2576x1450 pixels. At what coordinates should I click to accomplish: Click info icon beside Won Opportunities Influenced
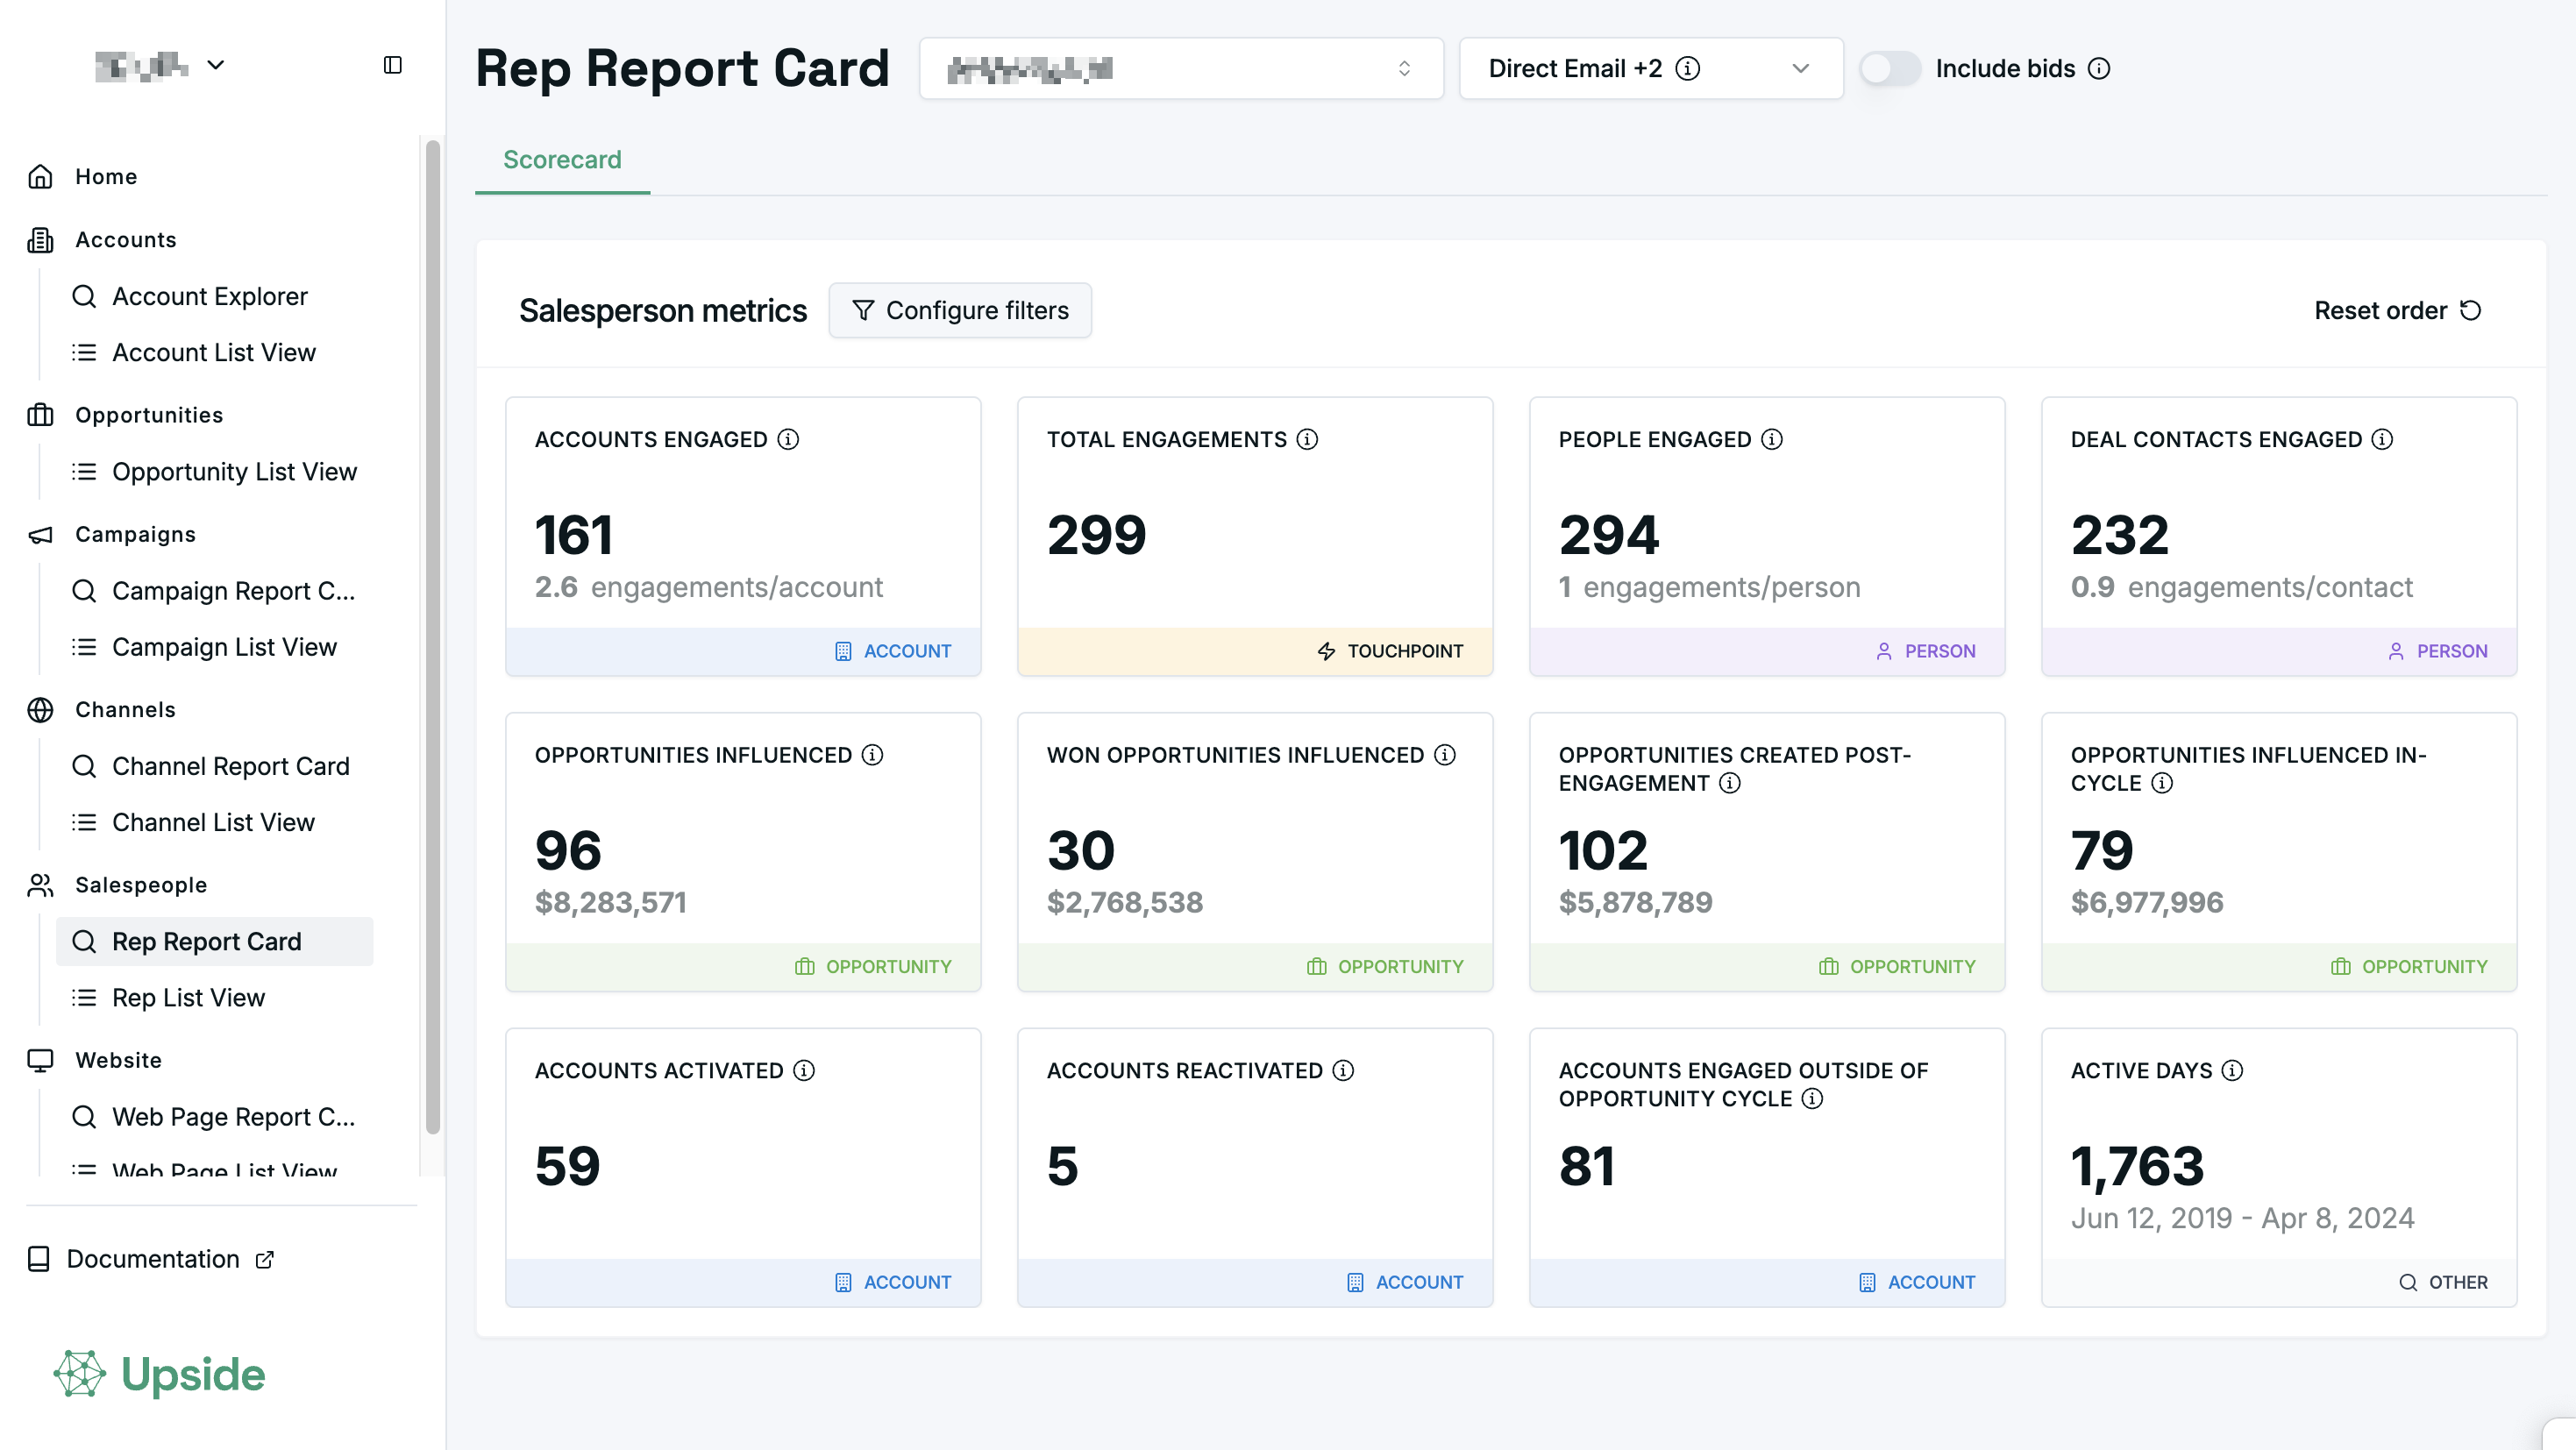1445,755
